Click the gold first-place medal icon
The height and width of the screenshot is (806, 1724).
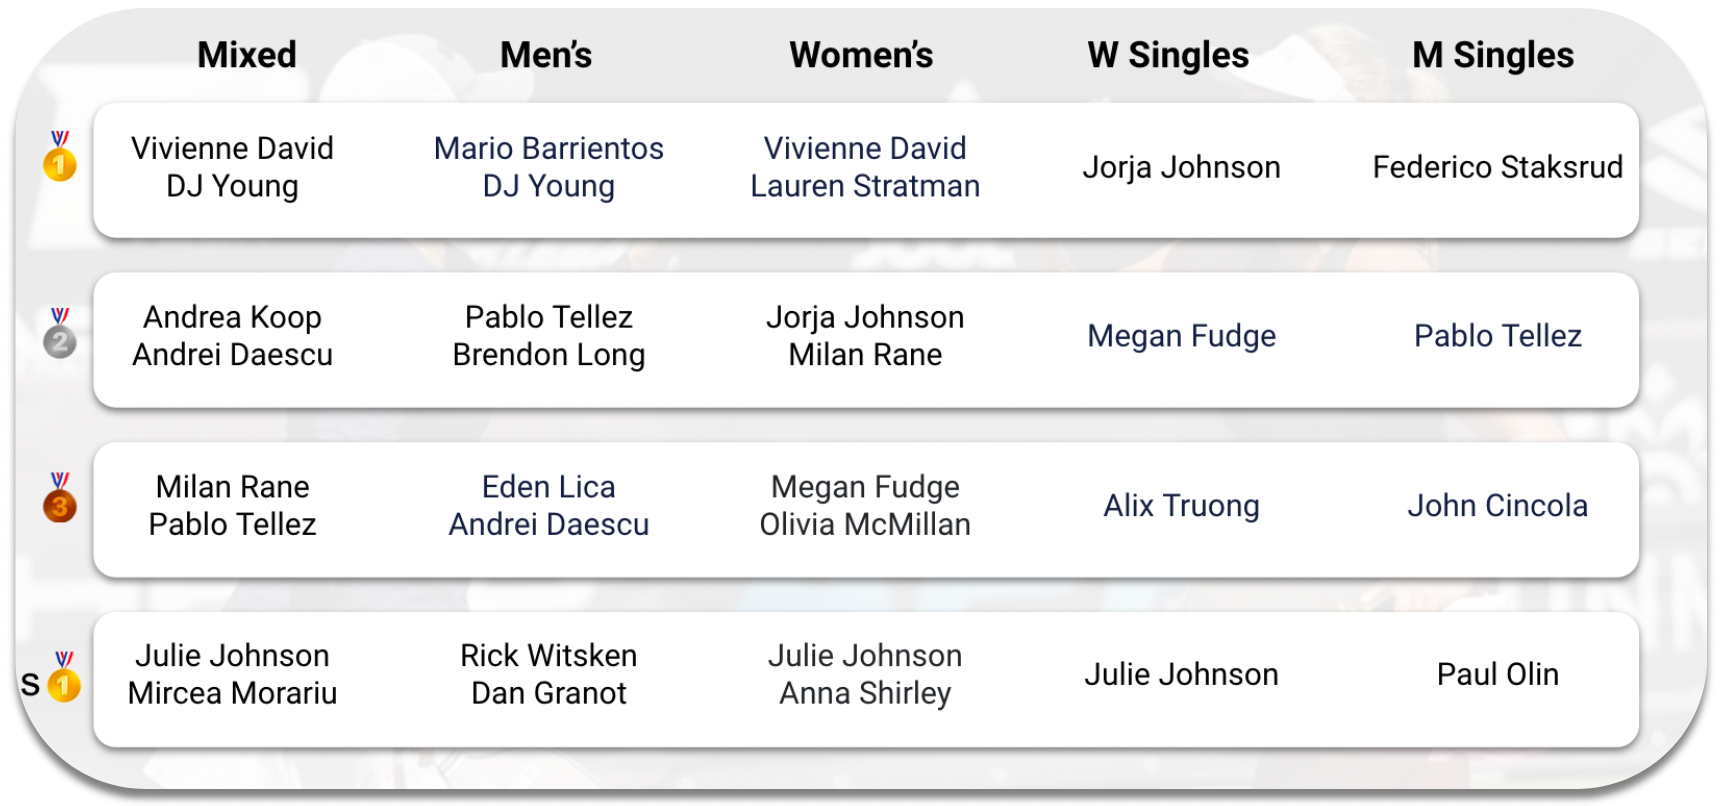click(x=60, y=156)
